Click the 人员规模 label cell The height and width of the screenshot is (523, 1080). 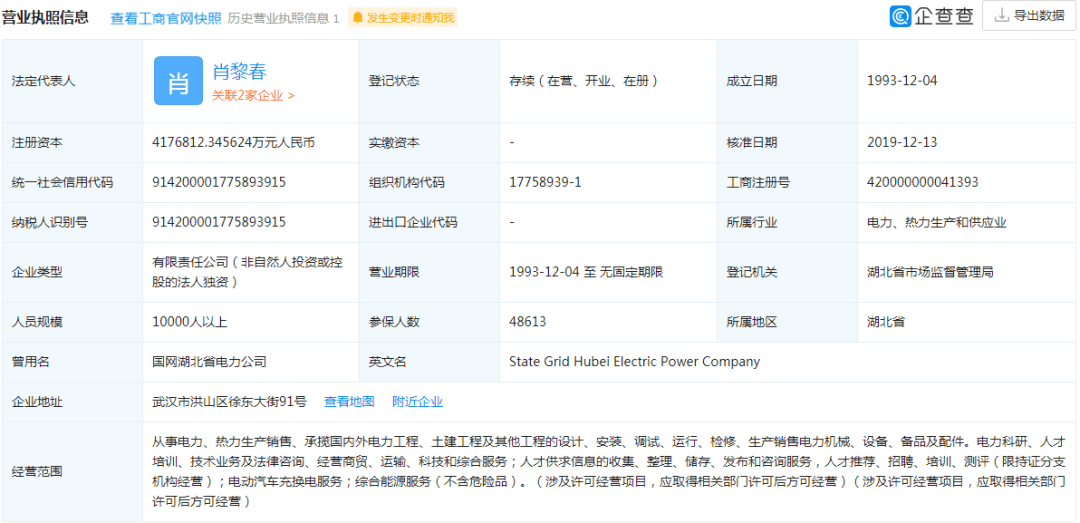pos(72,321)
